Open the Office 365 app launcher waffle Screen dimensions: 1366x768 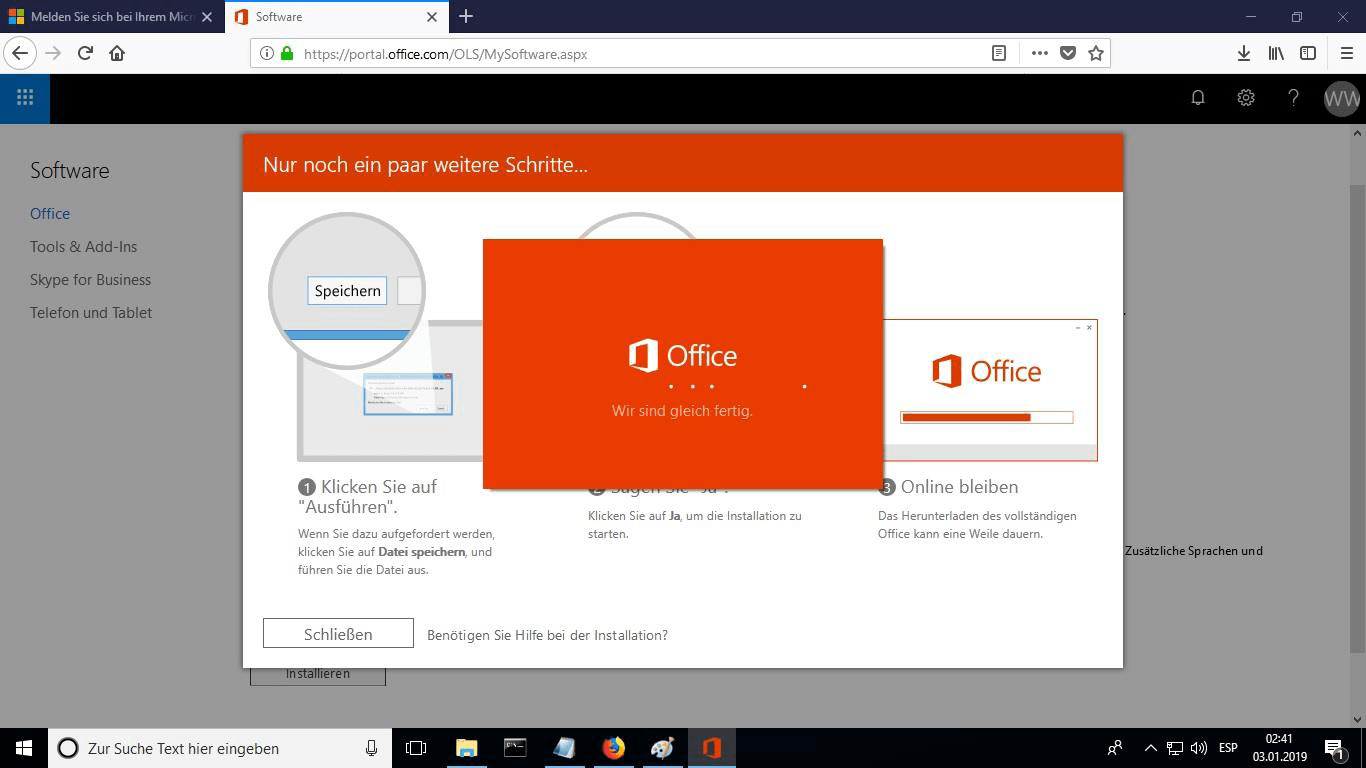[x=25, y=98]
